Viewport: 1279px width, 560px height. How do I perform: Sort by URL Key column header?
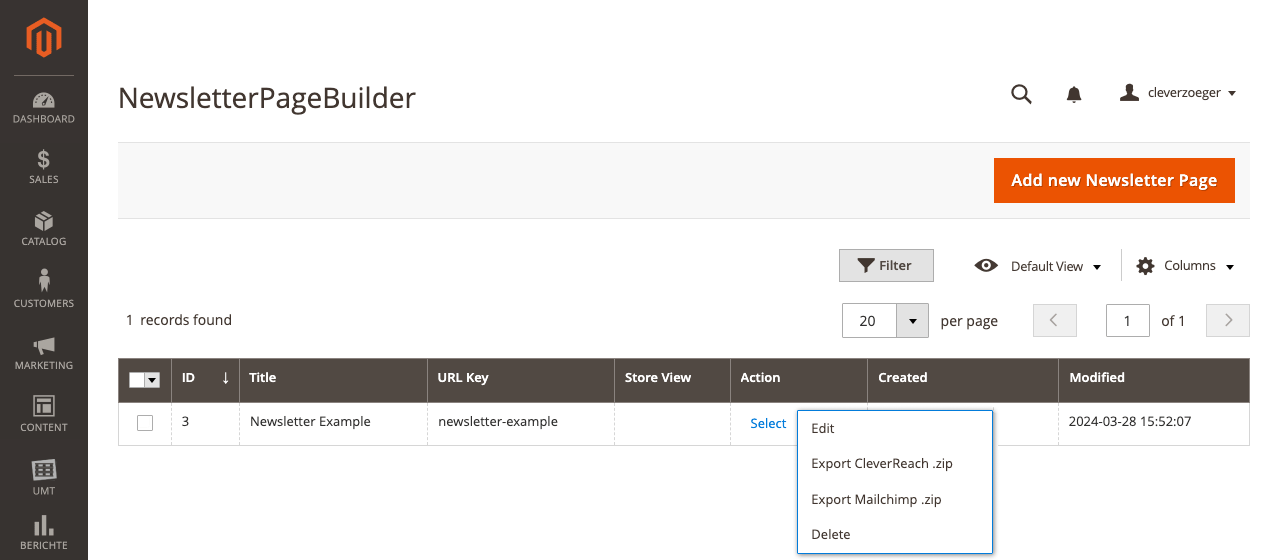(x=521, y=378)
